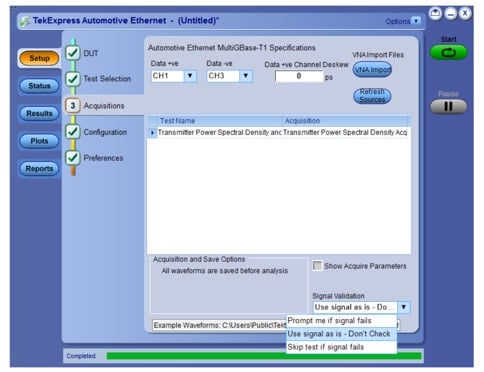Choose Skip test if signal fails
The width and height of the screenshot is (484, 372).
[x=342, y=347]
